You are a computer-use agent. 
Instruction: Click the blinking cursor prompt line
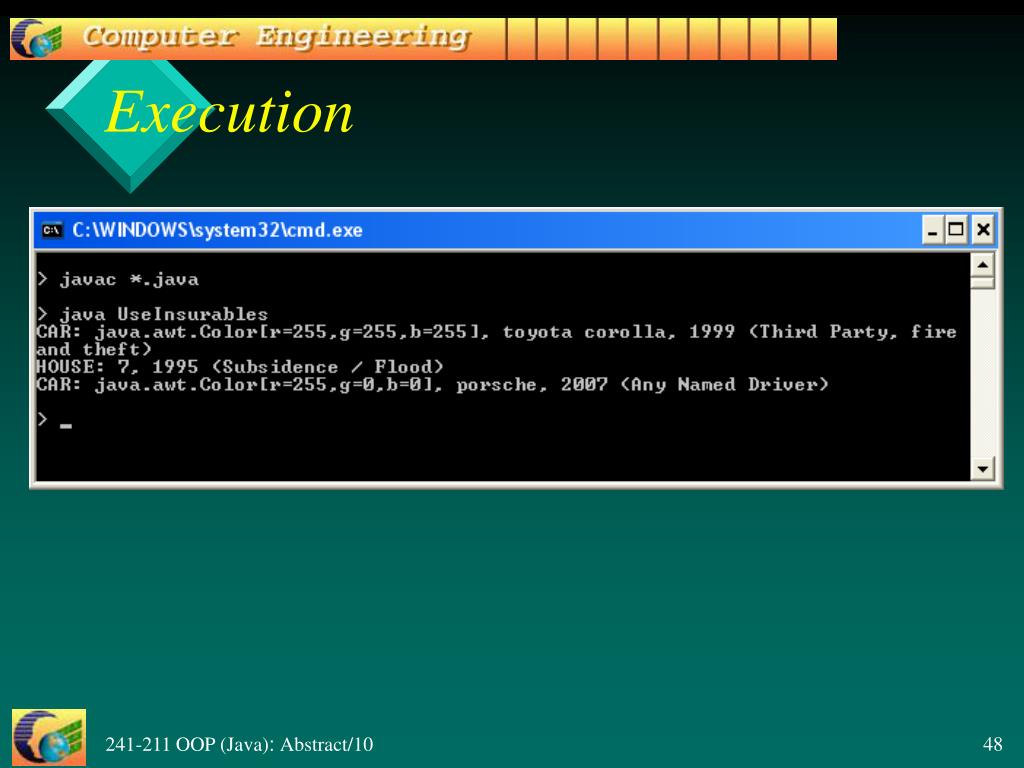55,419
